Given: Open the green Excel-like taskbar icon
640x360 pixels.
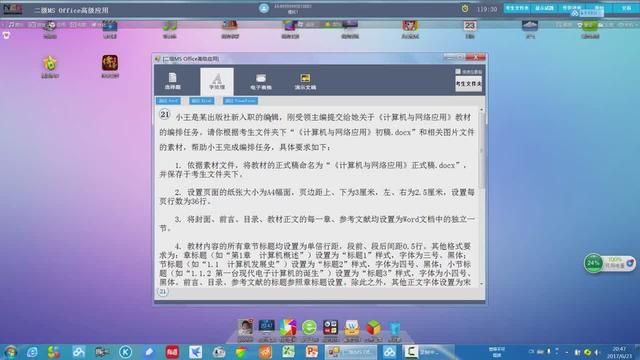Looking at the screenshot, I should [x=288, y=351].
